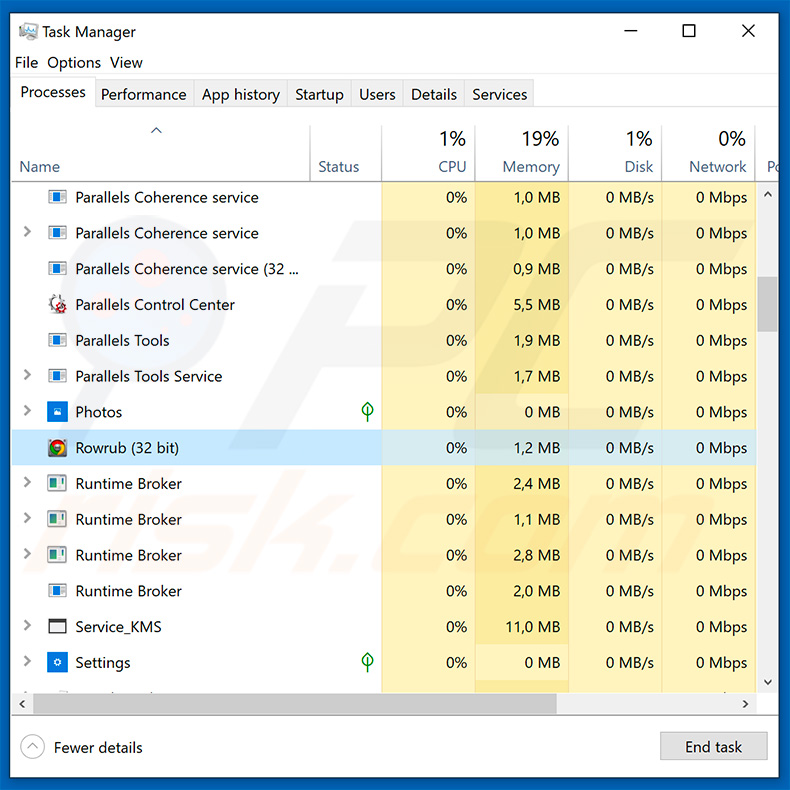
Task: Click the Photos suspended leaf status icon
Action: click(x=367, y=412)
